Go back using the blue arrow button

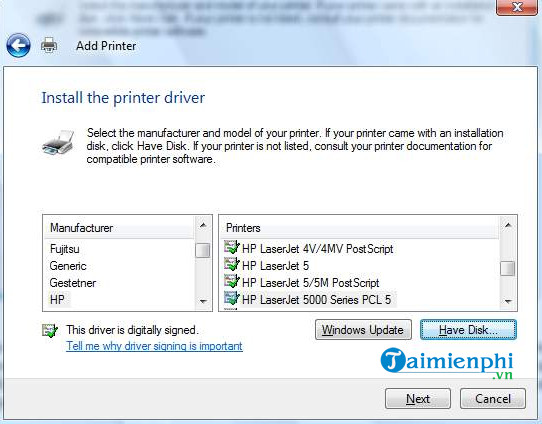tap(18, 45)
